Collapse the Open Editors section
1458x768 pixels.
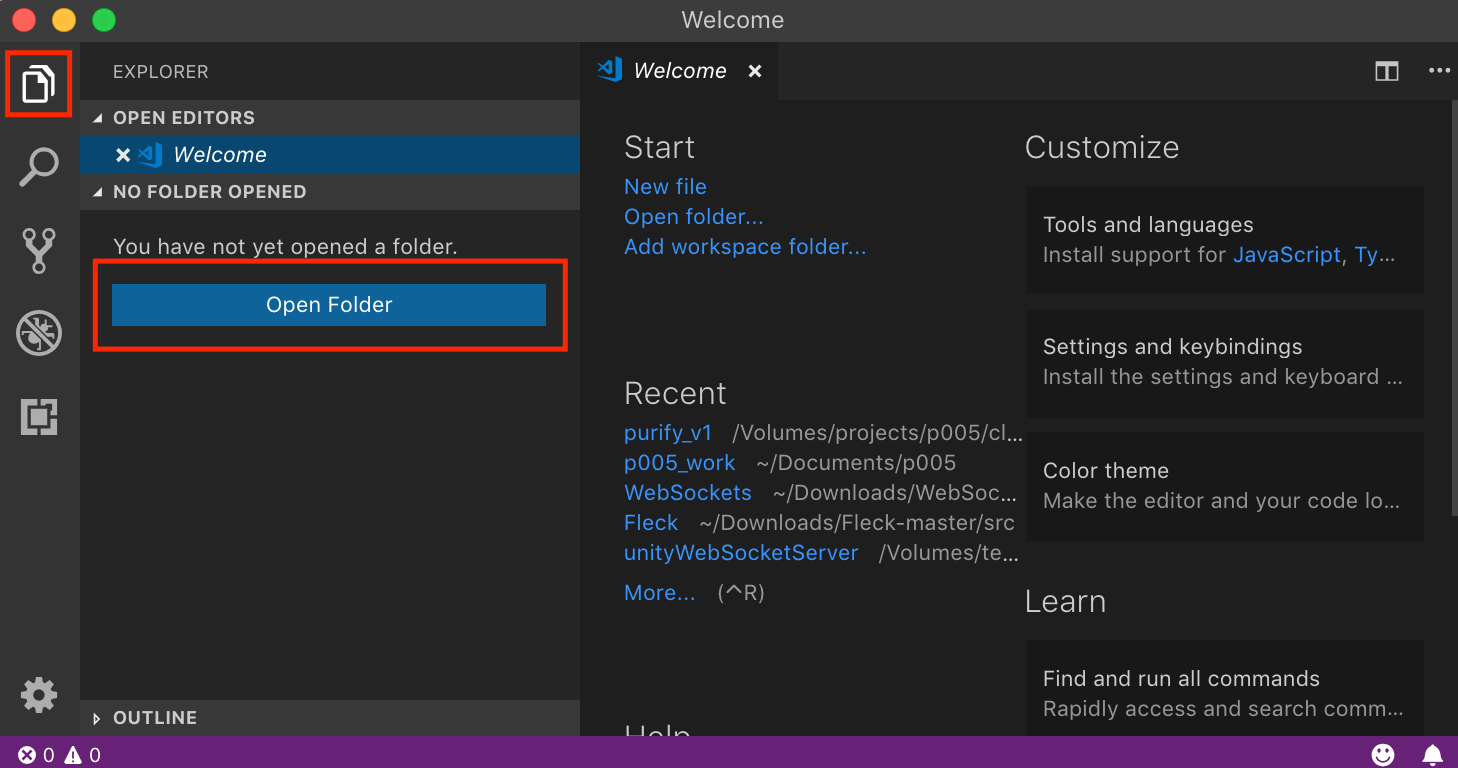click(98, 118)
